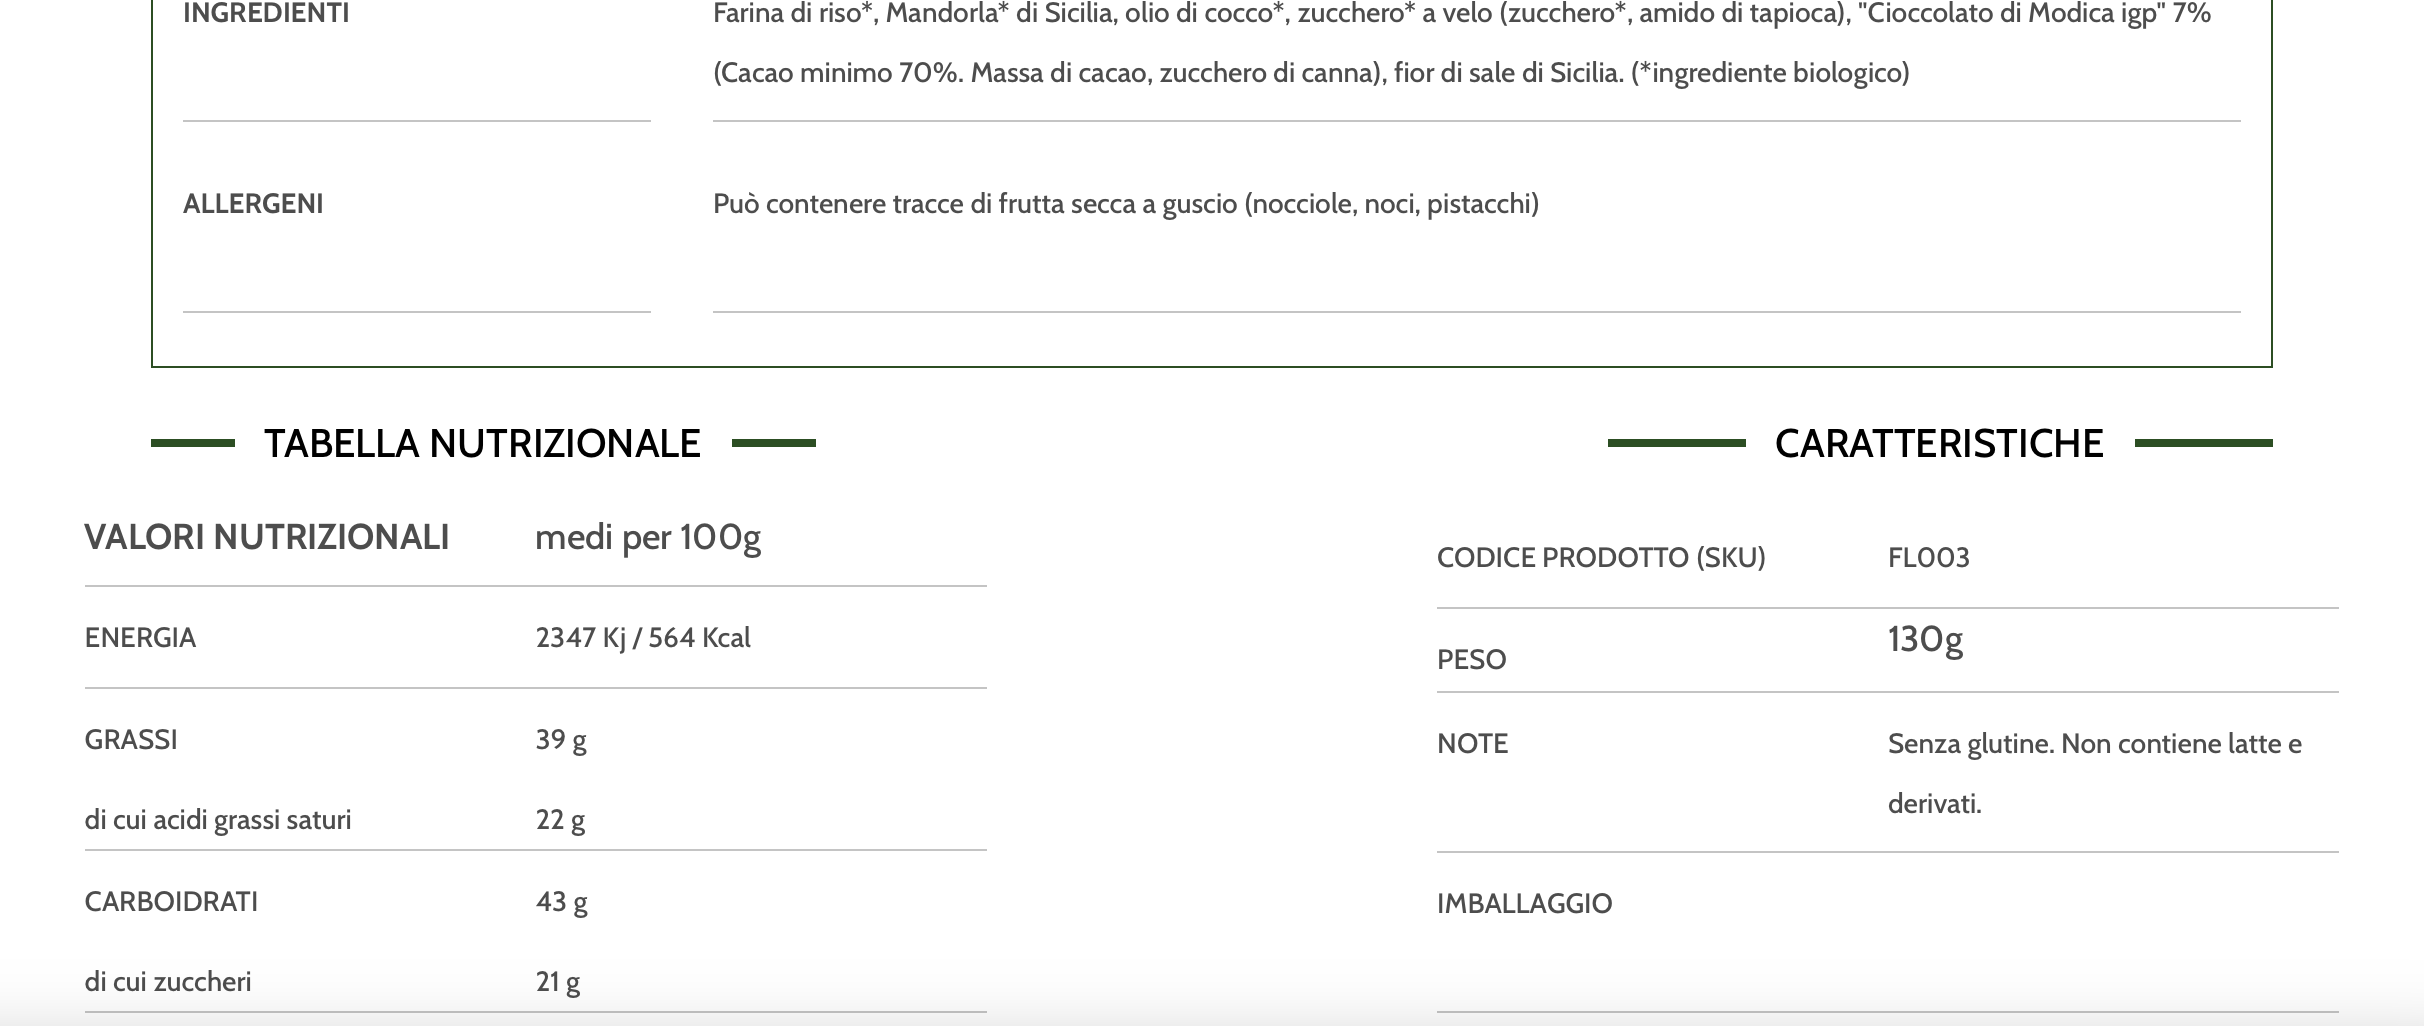Click the "di cui zuccheri" row label

pyautogui.click(x=168, y=982)
